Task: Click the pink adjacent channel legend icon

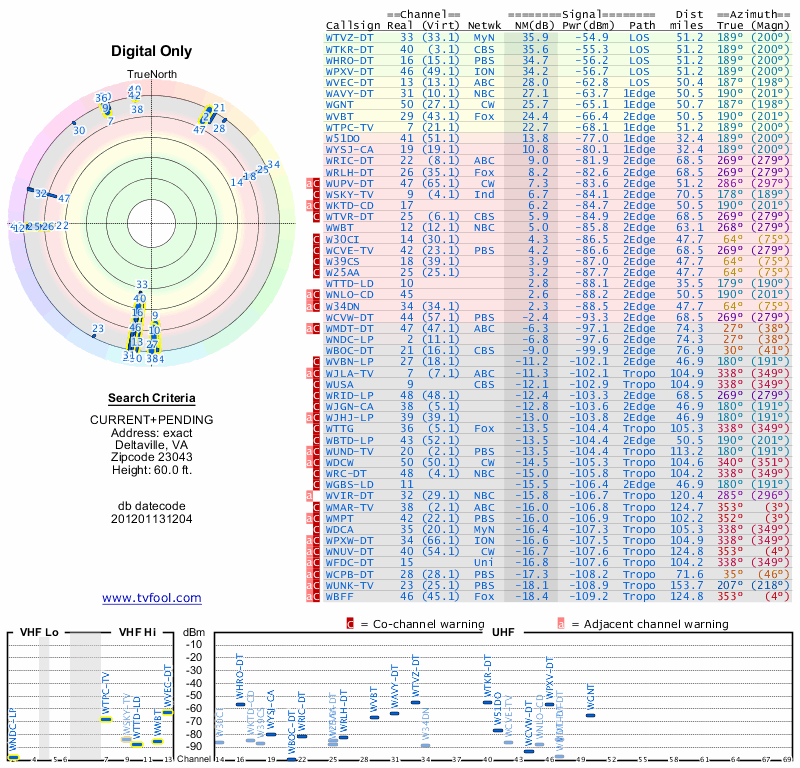Action: point(561,623)
